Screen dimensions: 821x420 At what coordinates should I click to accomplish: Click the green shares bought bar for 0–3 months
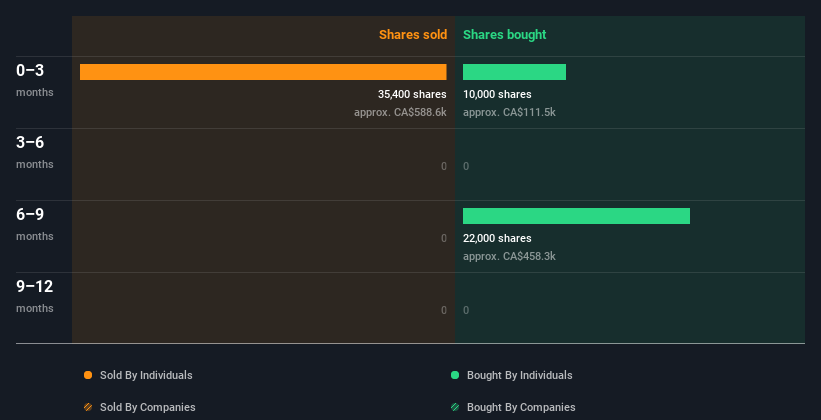(514, 72)
